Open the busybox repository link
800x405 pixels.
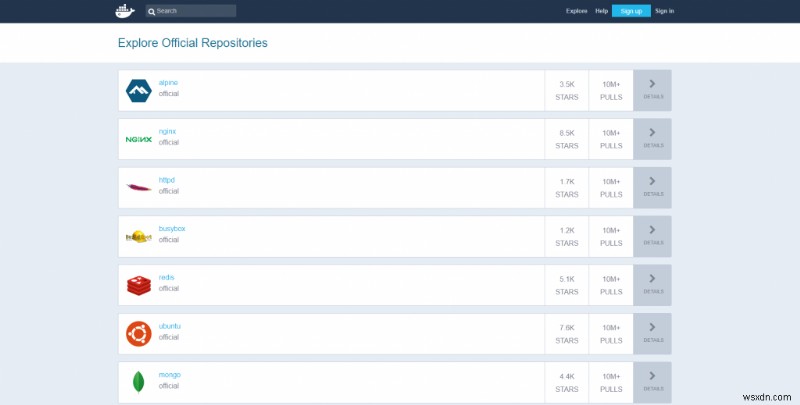coord(171,229)
